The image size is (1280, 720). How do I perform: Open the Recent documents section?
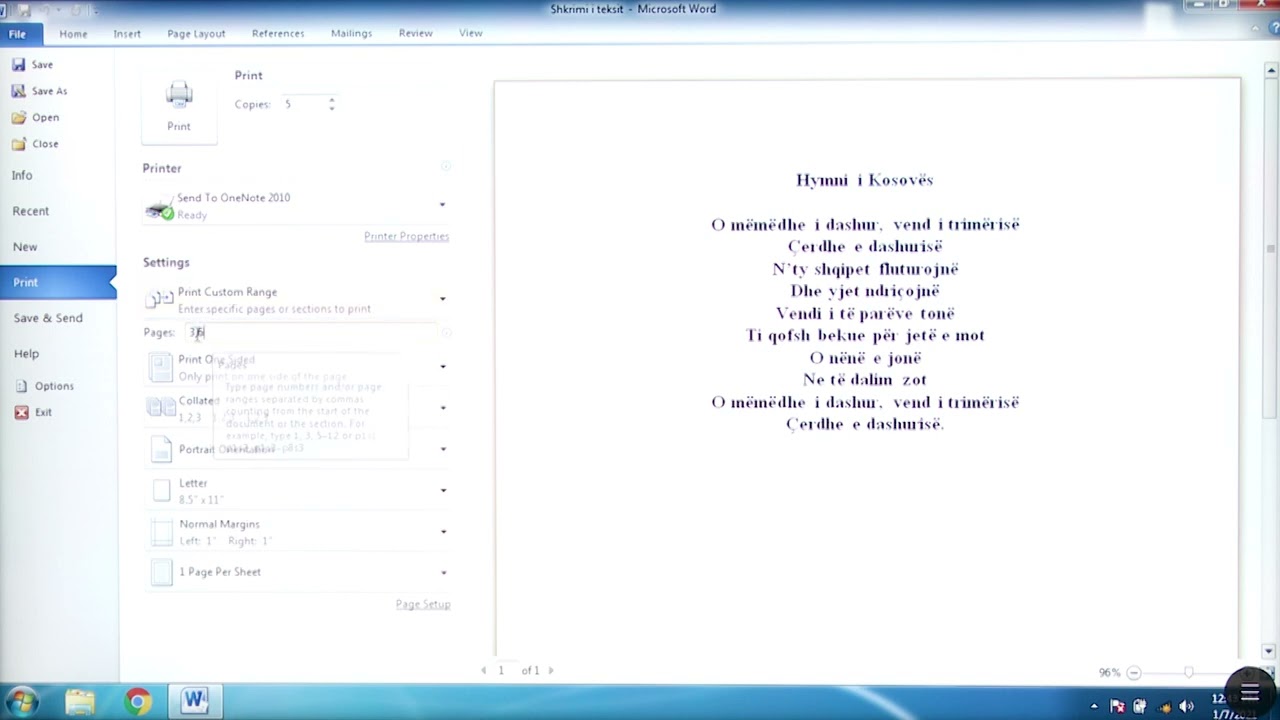tap(30, 211)
